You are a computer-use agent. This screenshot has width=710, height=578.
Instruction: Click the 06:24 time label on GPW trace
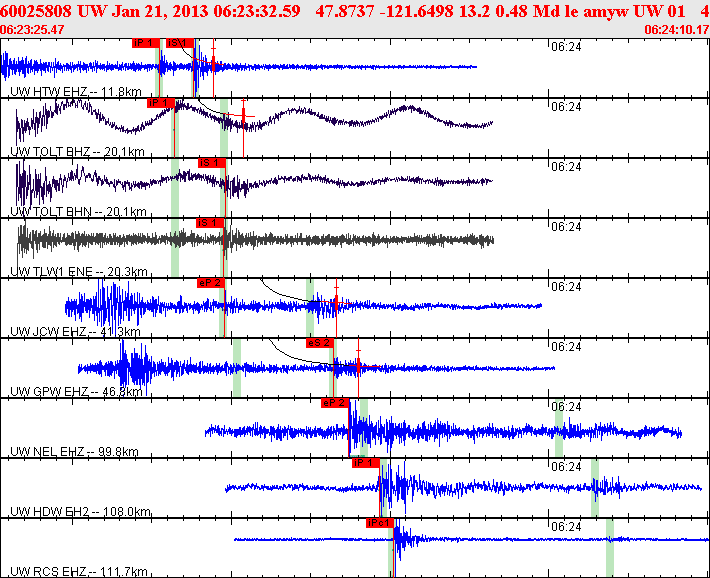[566, 347]
